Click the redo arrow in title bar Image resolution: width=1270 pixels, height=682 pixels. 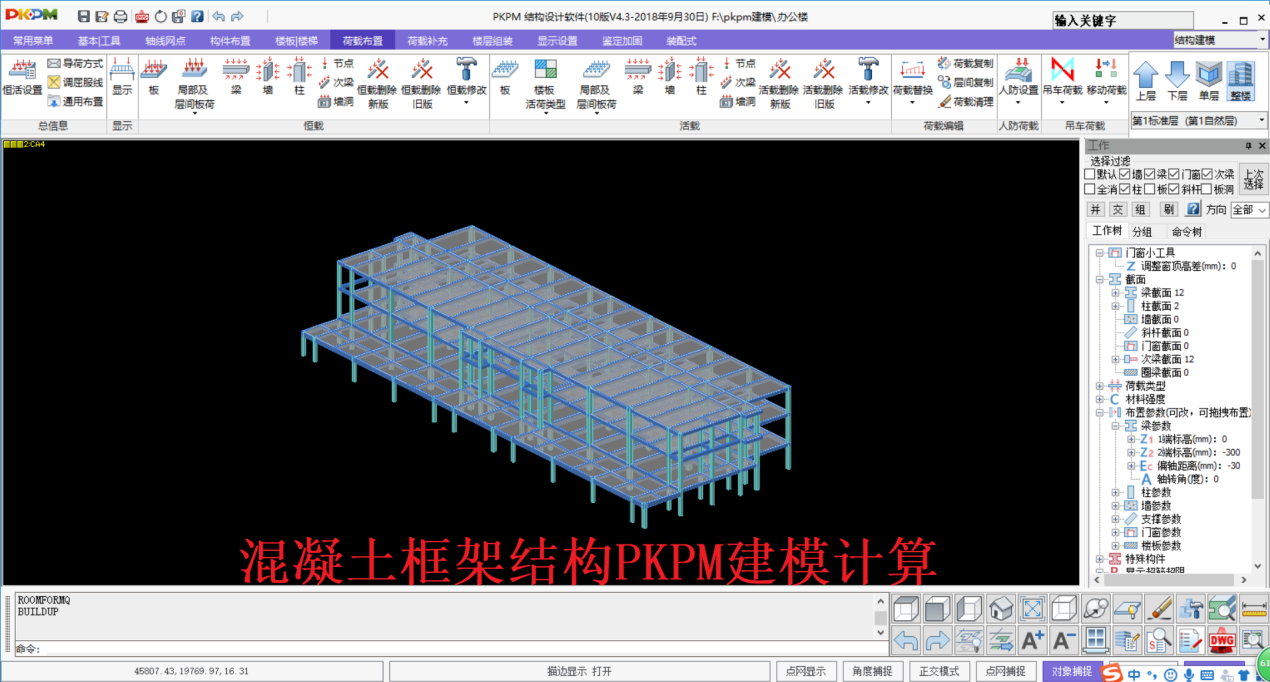pos(237,16)
